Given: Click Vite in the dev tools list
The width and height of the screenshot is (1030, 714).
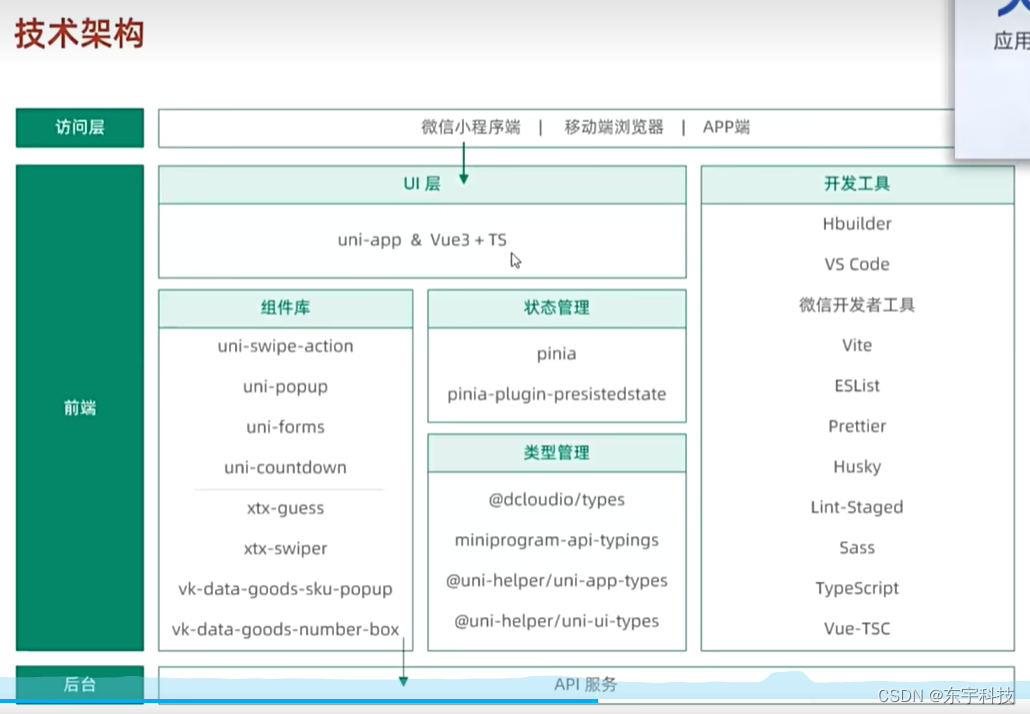Looking at the screenshot, I should (857, 346).
